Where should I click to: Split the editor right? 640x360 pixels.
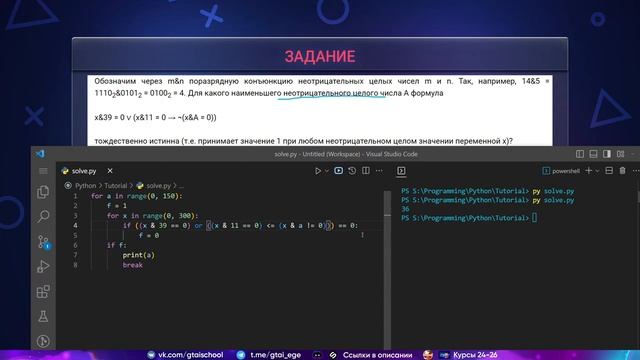coord(366,171)
